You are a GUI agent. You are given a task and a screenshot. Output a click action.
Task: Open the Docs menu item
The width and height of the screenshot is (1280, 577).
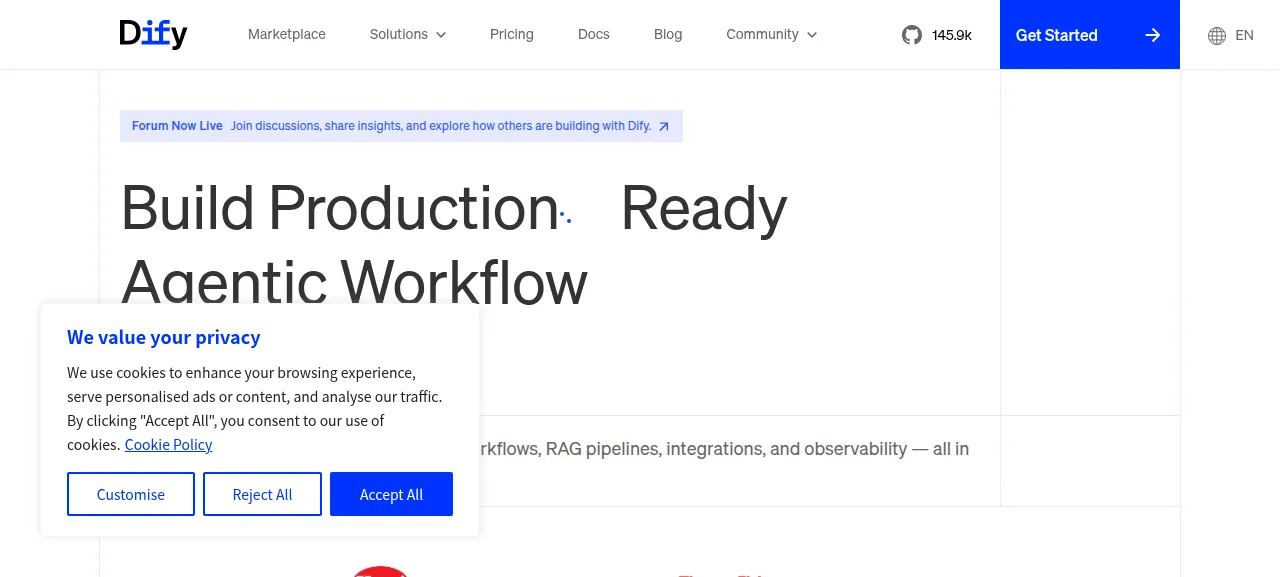click(594, 34)
